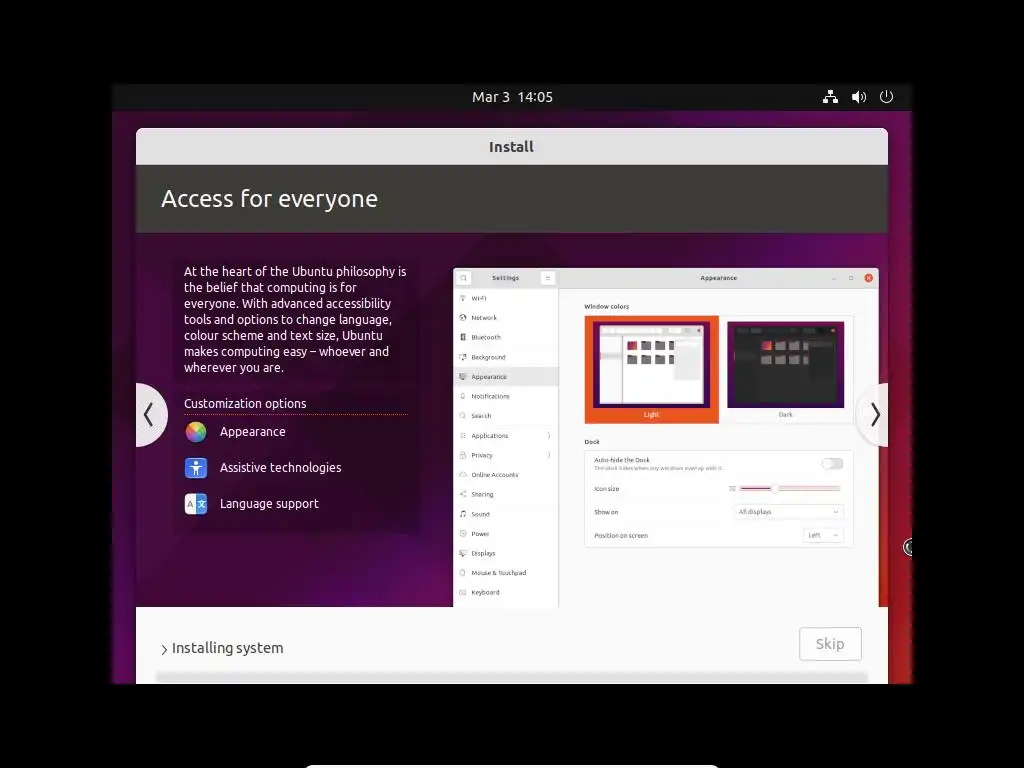
Task: Skip the current install step
Action: pyautogui.click(x=830, y=644)
